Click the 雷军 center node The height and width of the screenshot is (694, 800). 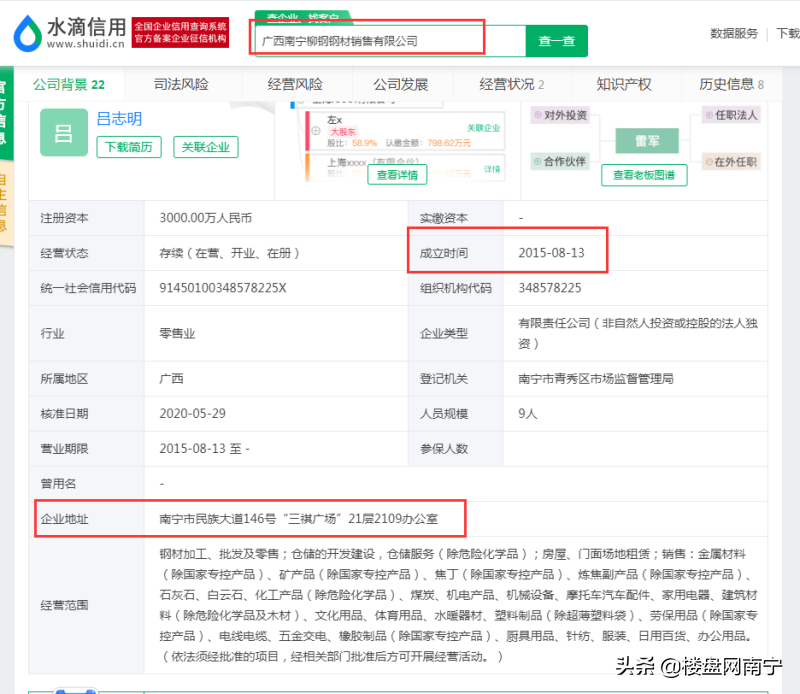647,141
